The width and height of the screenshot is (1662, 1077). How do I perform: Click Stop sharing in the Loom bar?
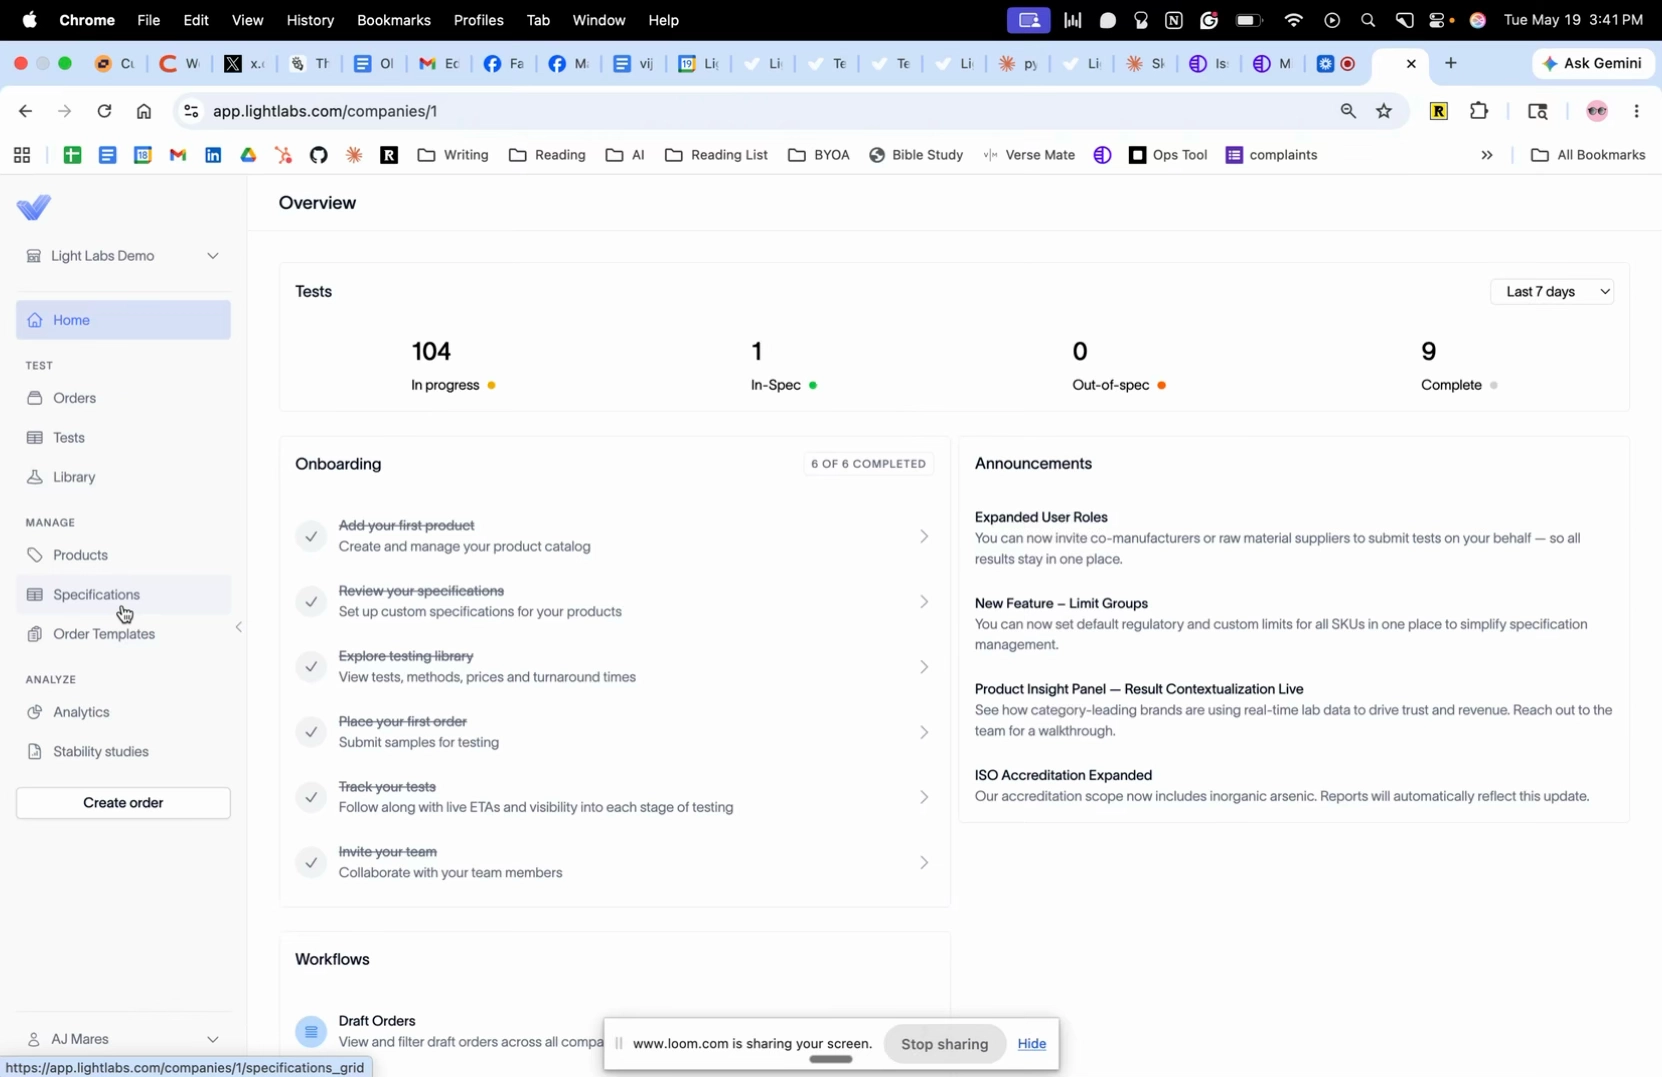click(944, 1044)
